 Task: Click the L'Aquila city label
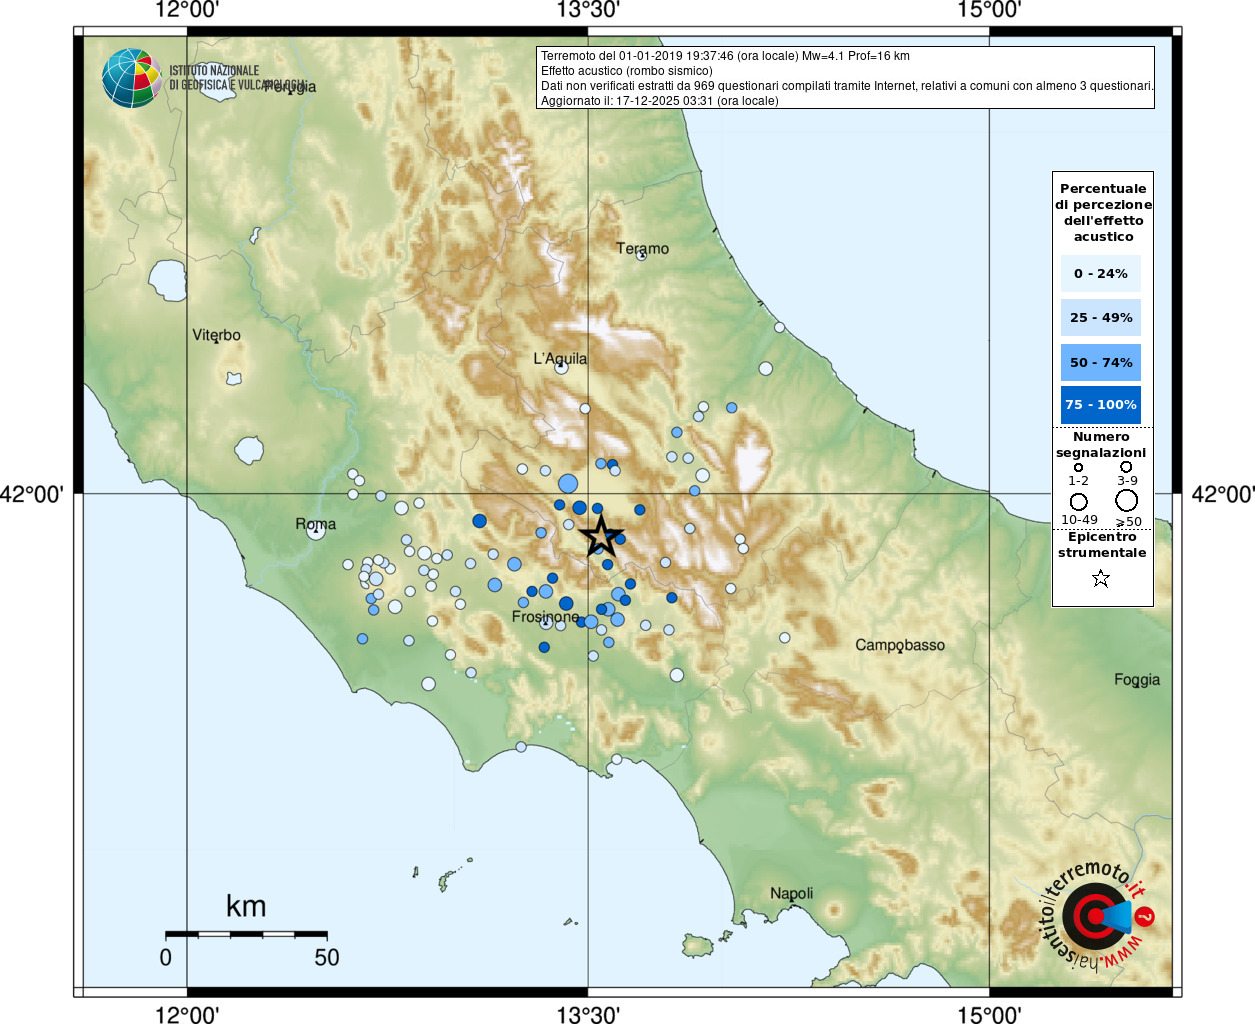coord(560,358)
